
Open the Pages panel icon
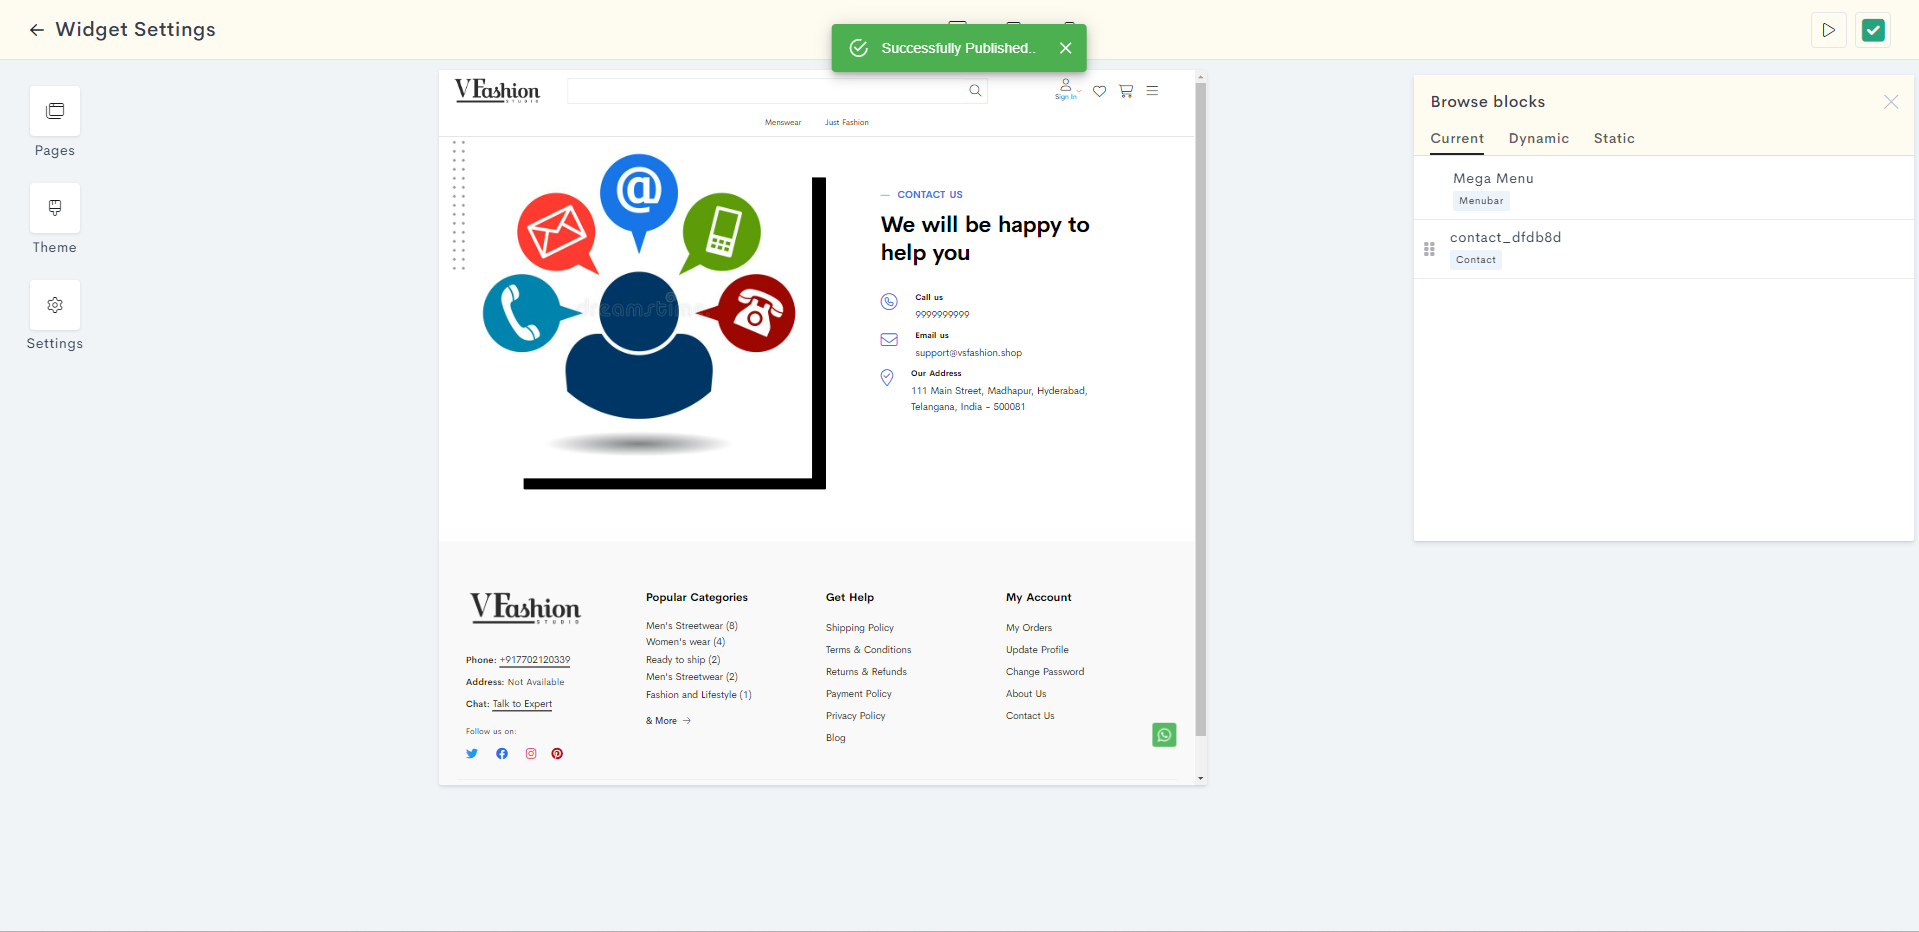(x=55, y=111)
